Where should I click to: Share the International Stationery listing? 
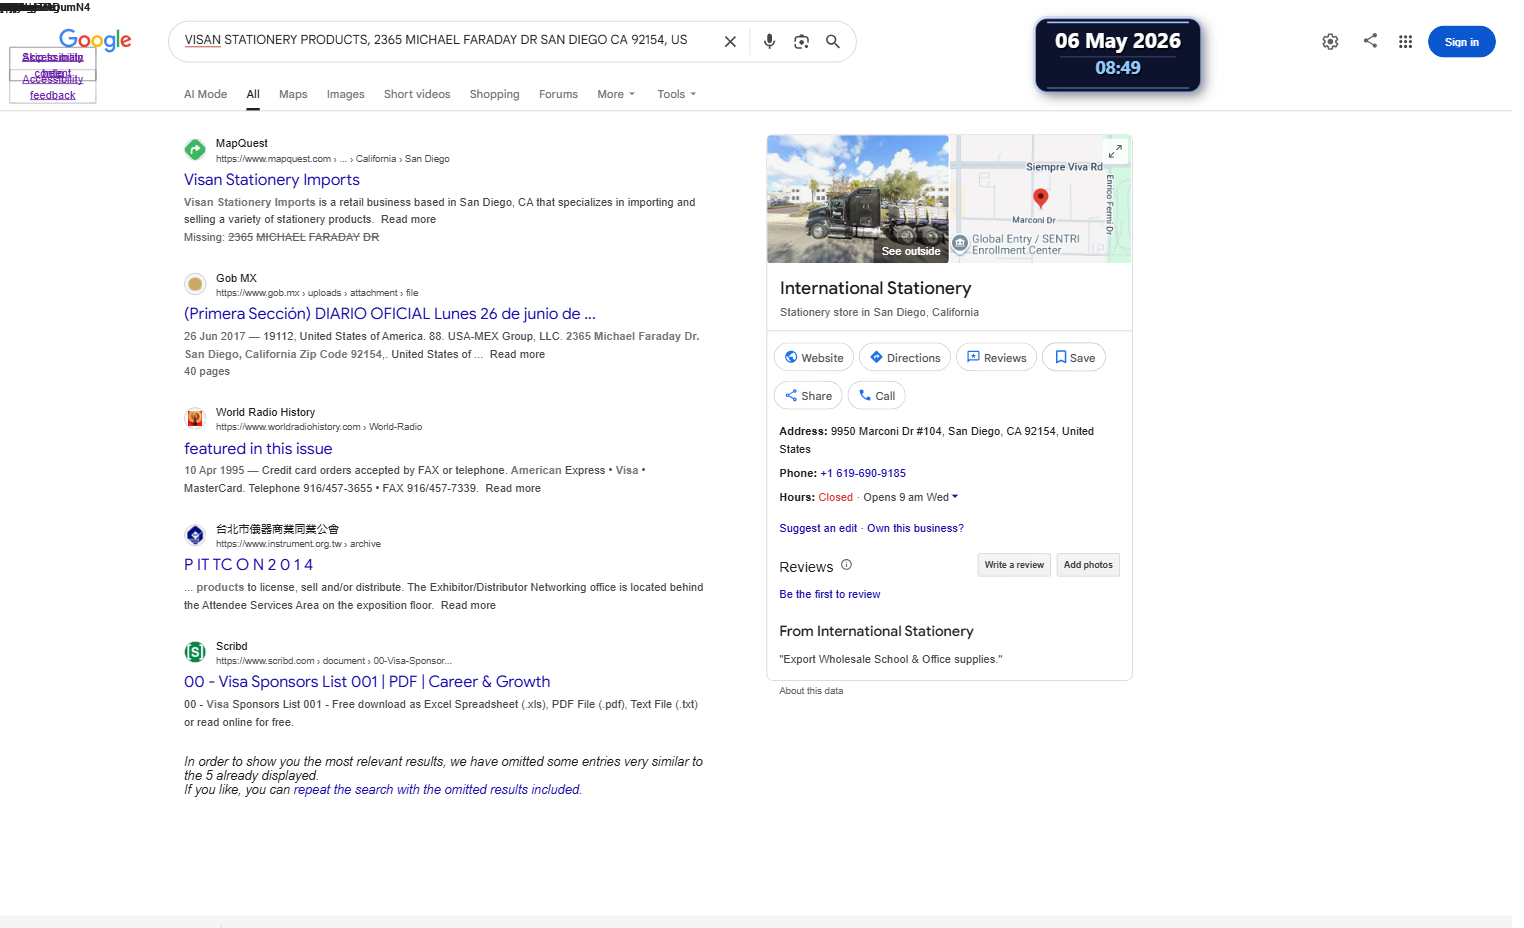pos(808,395)
